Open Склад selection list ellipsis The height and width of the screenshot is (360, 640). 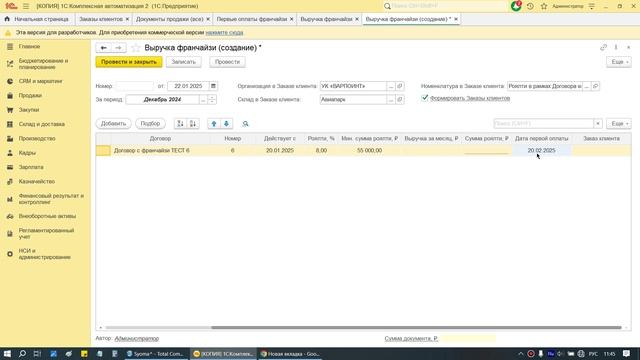point(391,100)
